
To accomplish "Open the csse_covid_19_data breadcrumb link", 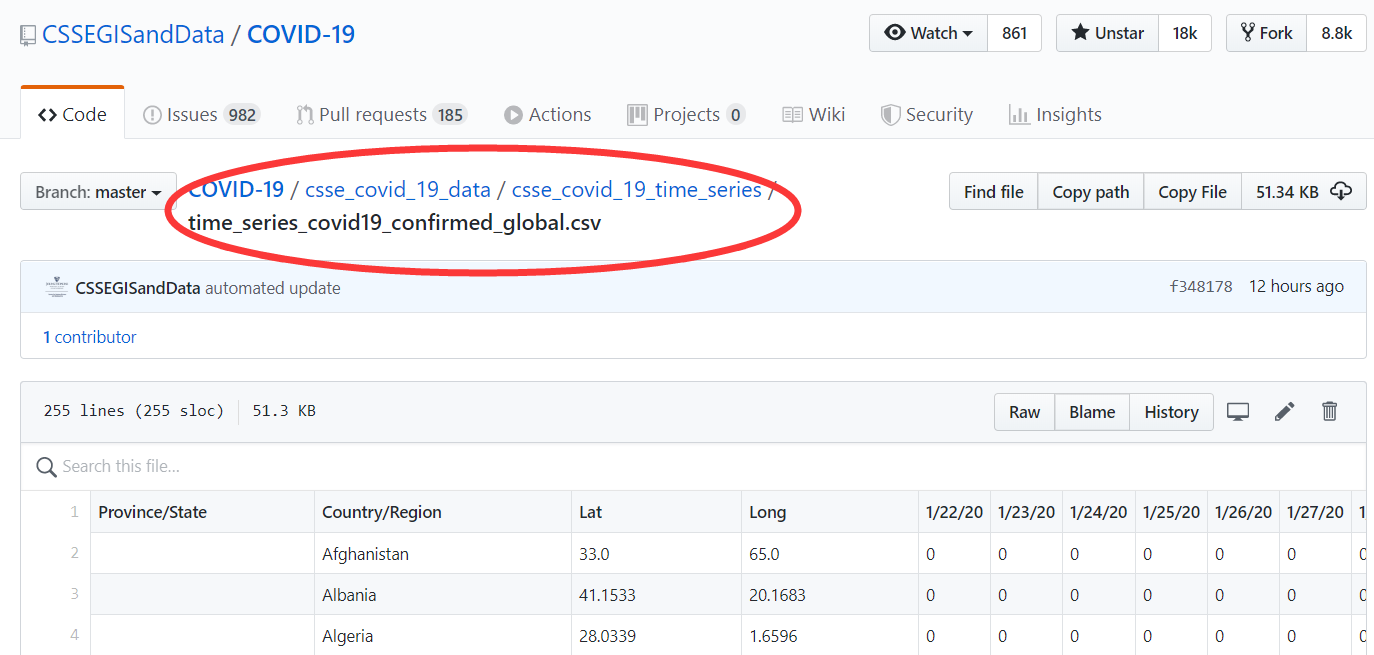I will point(397,189).
